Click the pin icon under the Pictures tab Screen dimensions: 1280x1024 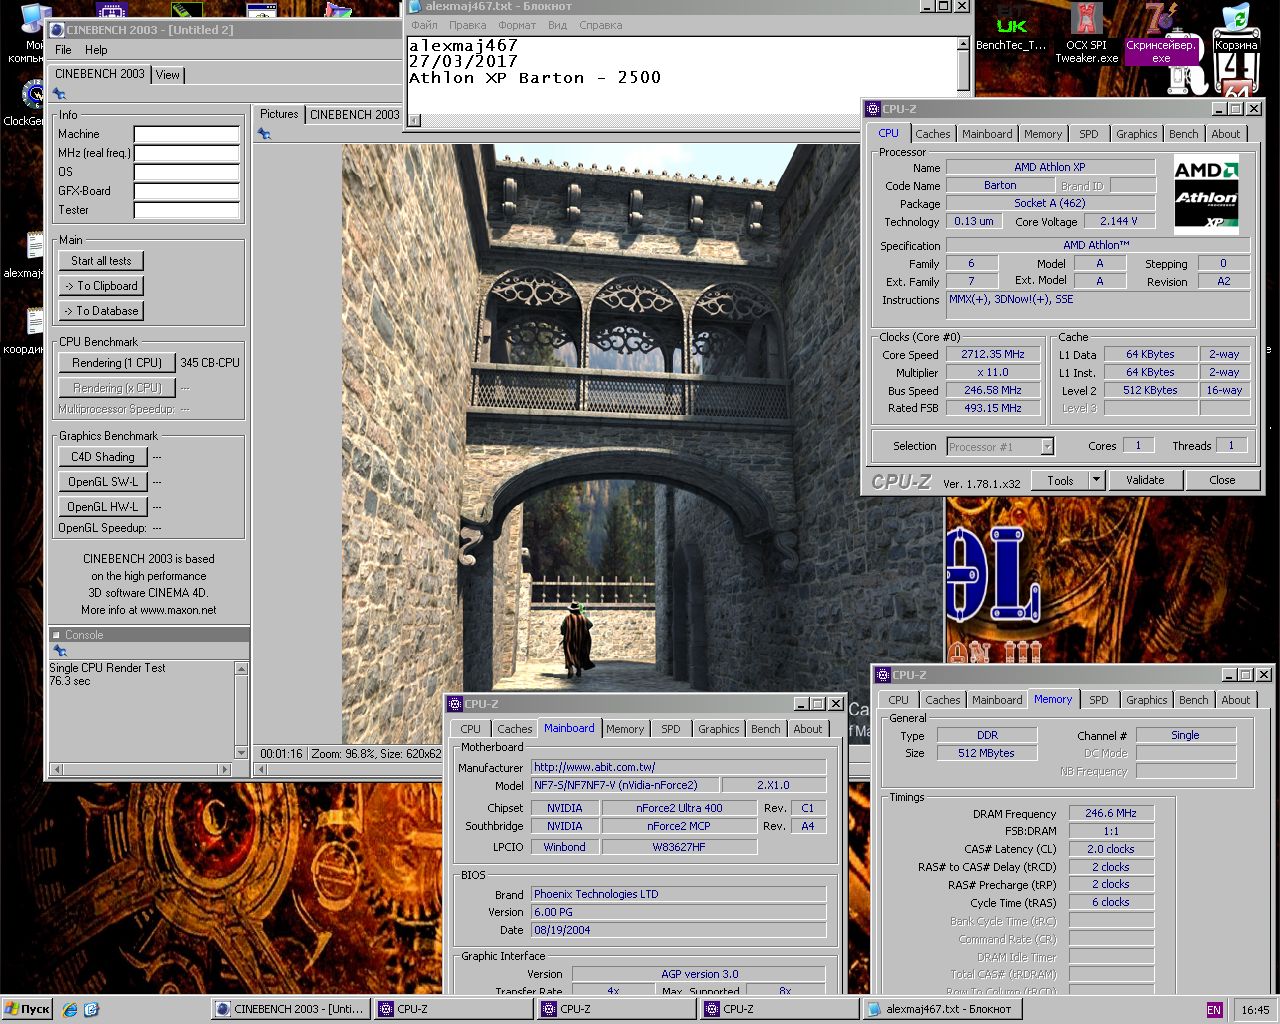coord(264,134)
